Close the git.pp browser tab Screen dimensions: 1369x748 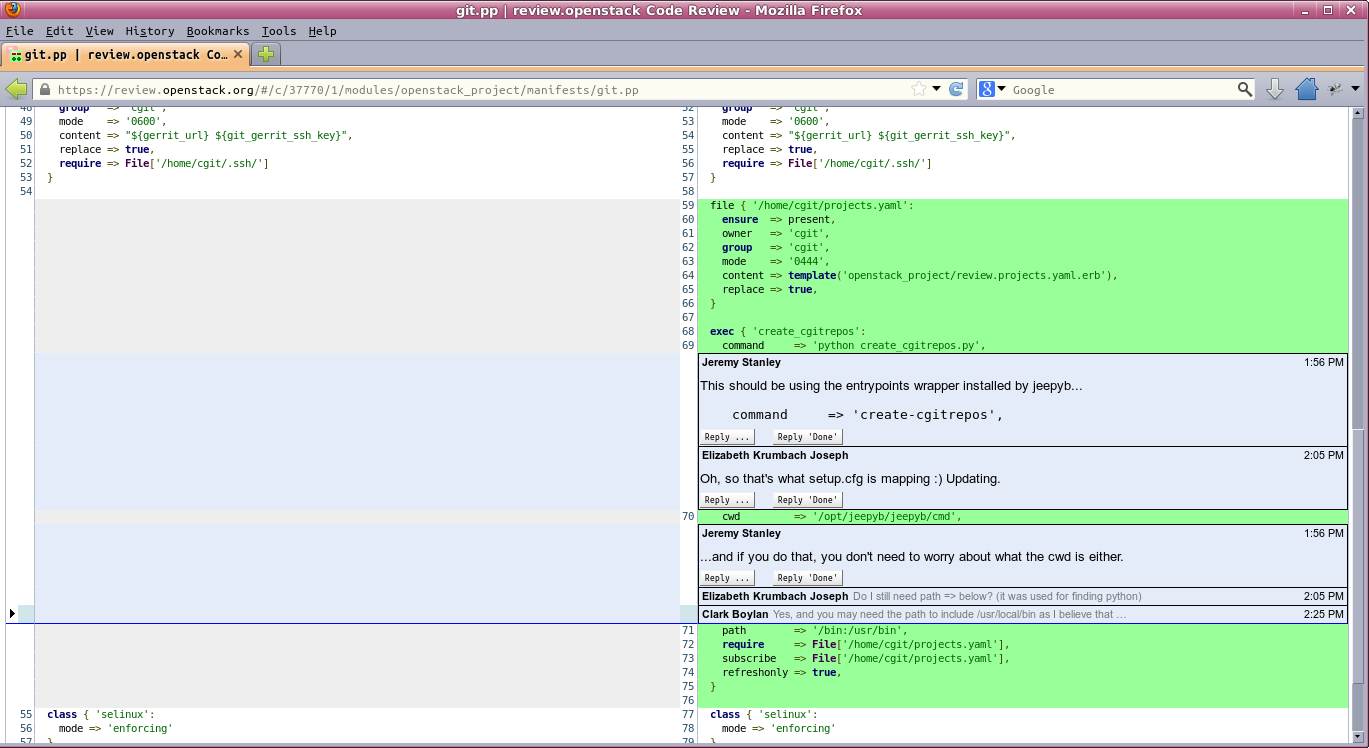[x=238, y=54]
